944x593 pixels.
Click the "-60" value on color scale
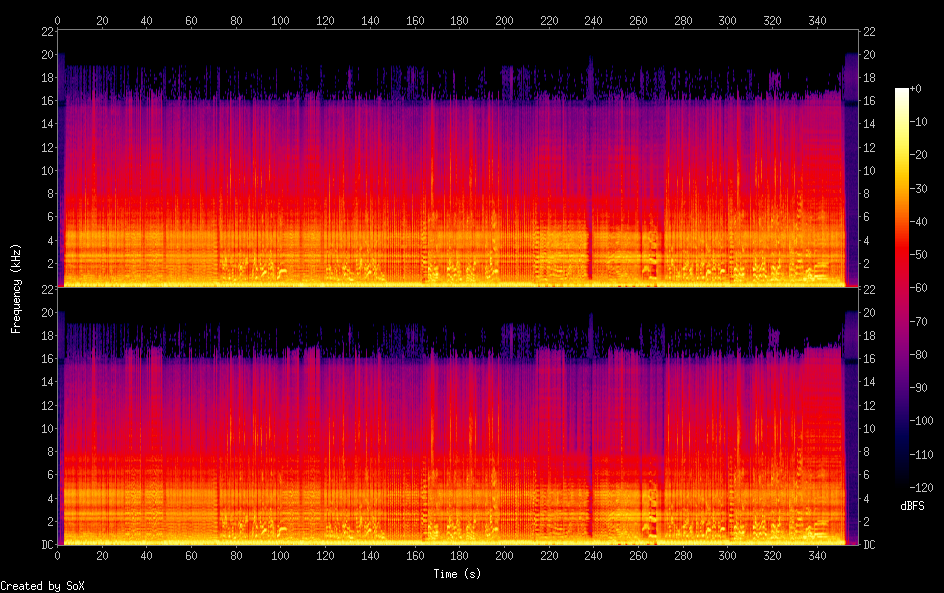918,288
